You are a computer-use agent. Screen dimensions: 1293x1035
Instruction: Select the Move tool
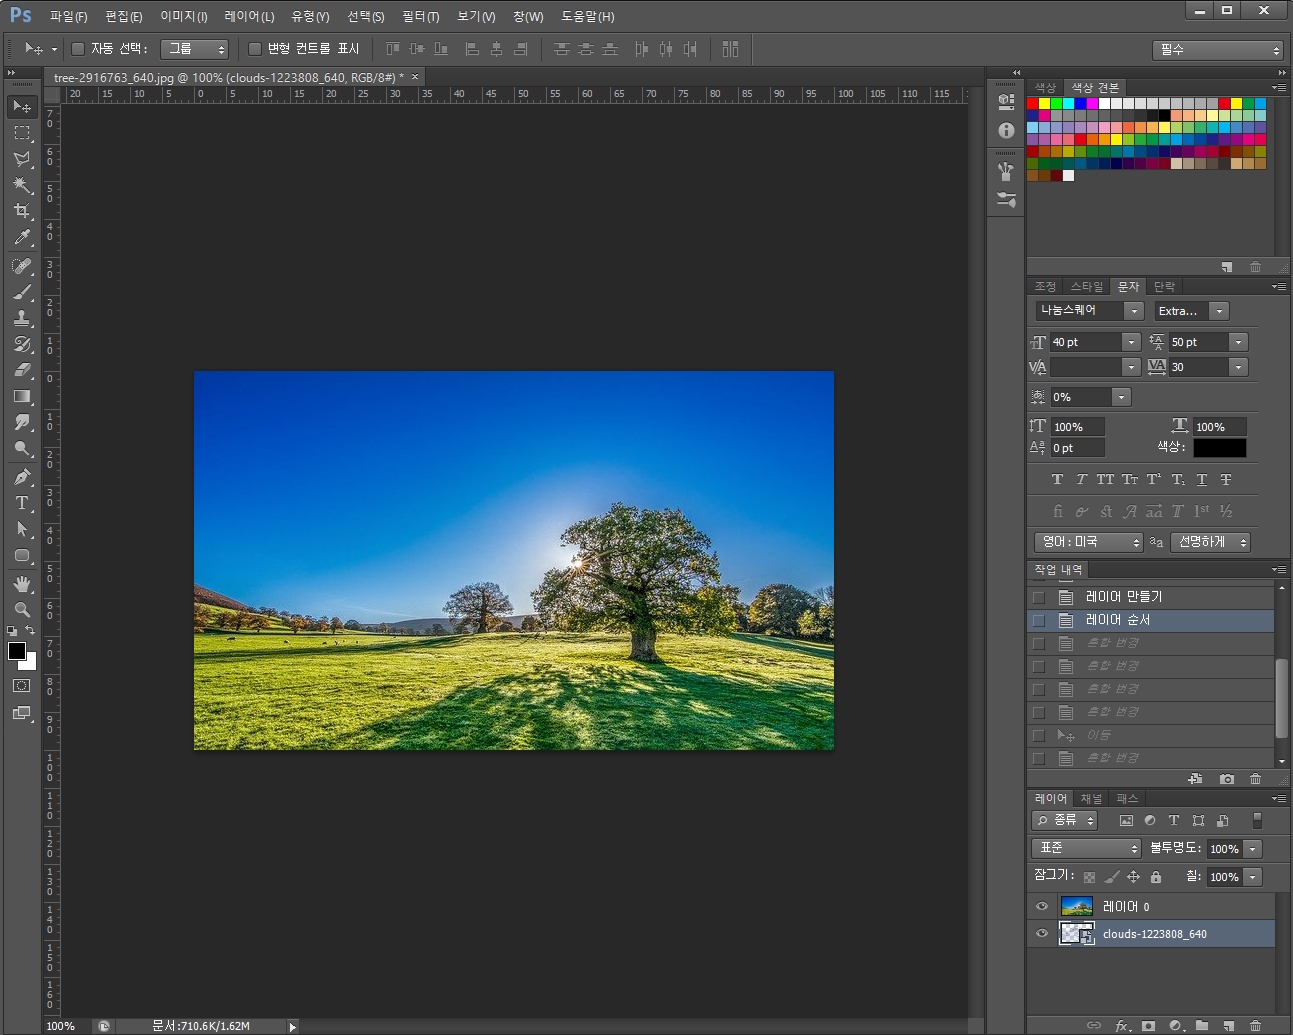tap(22, 106)
